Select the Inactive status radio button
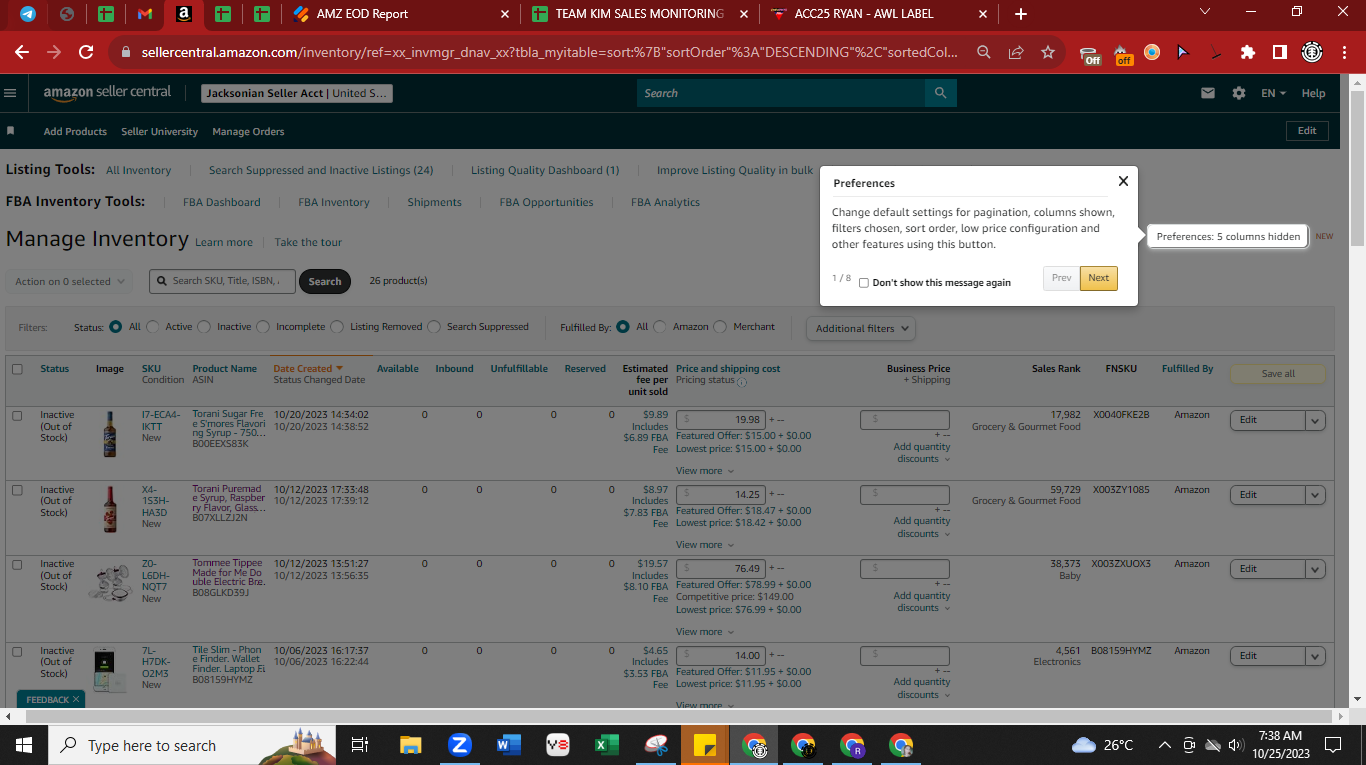1366x765 pixels. 205,327
